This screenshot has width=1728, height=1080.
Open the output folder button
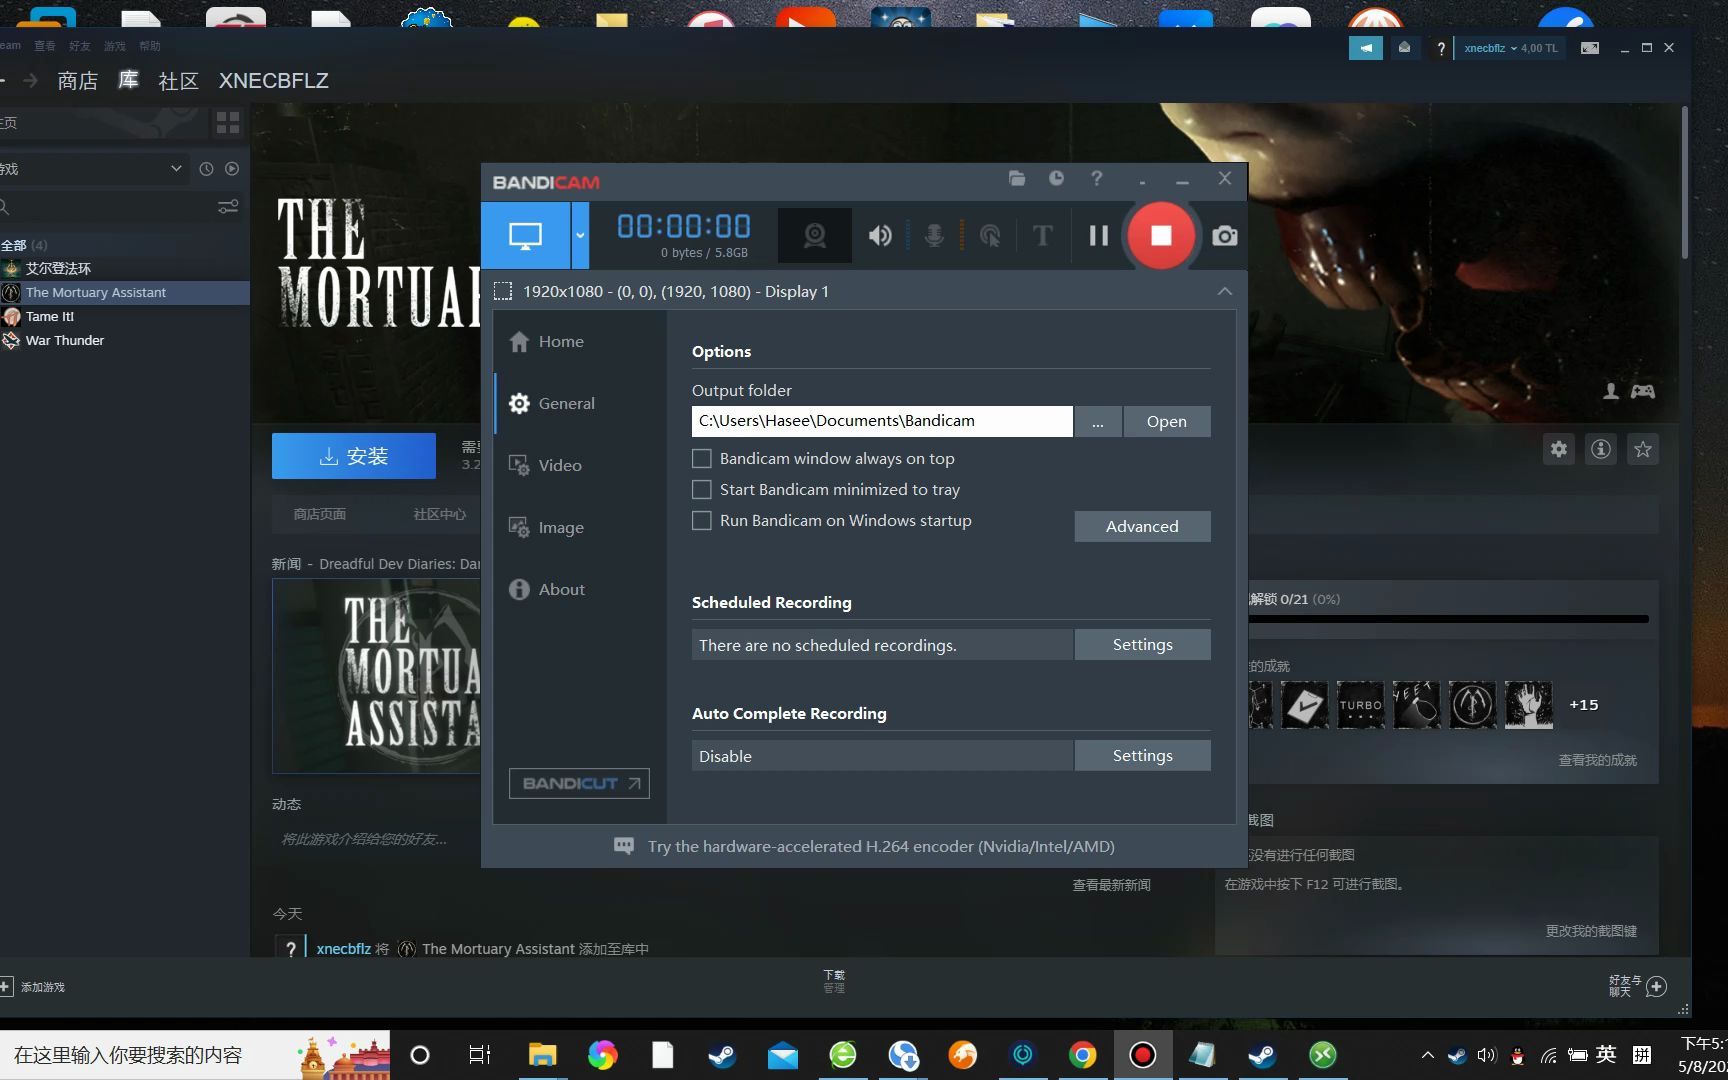(1167, 421)
